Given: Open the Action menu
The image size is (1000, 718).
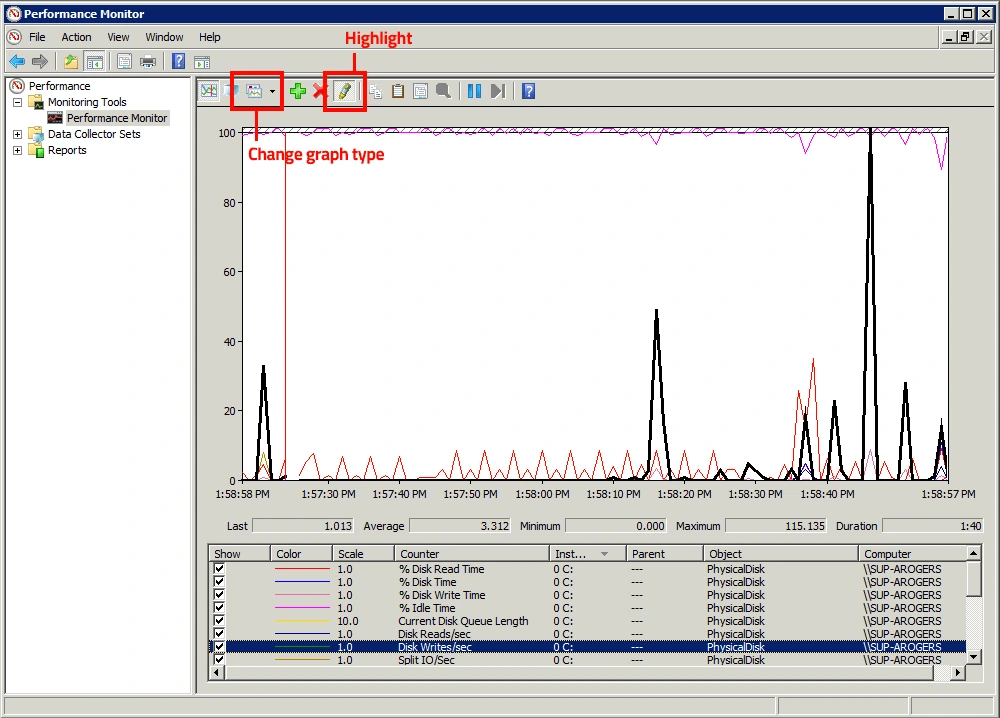Looking at the screenshot, I should tap(76, 37).
